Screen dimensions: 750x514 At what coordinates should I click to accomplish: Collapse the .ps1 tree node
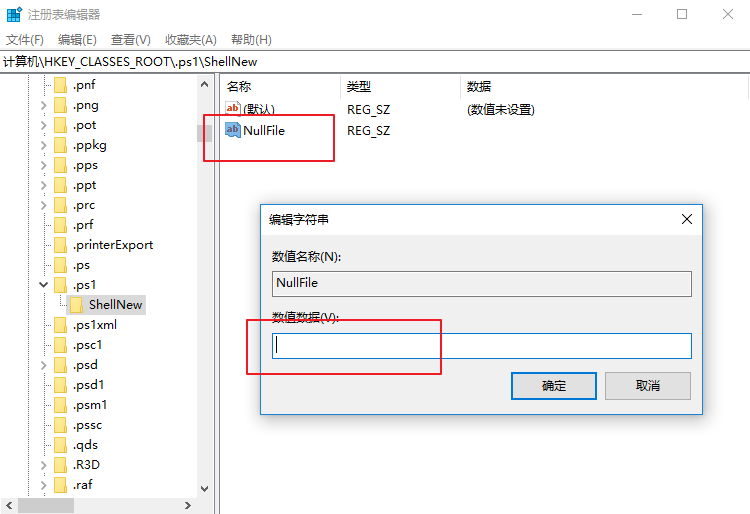pos(43,285)
